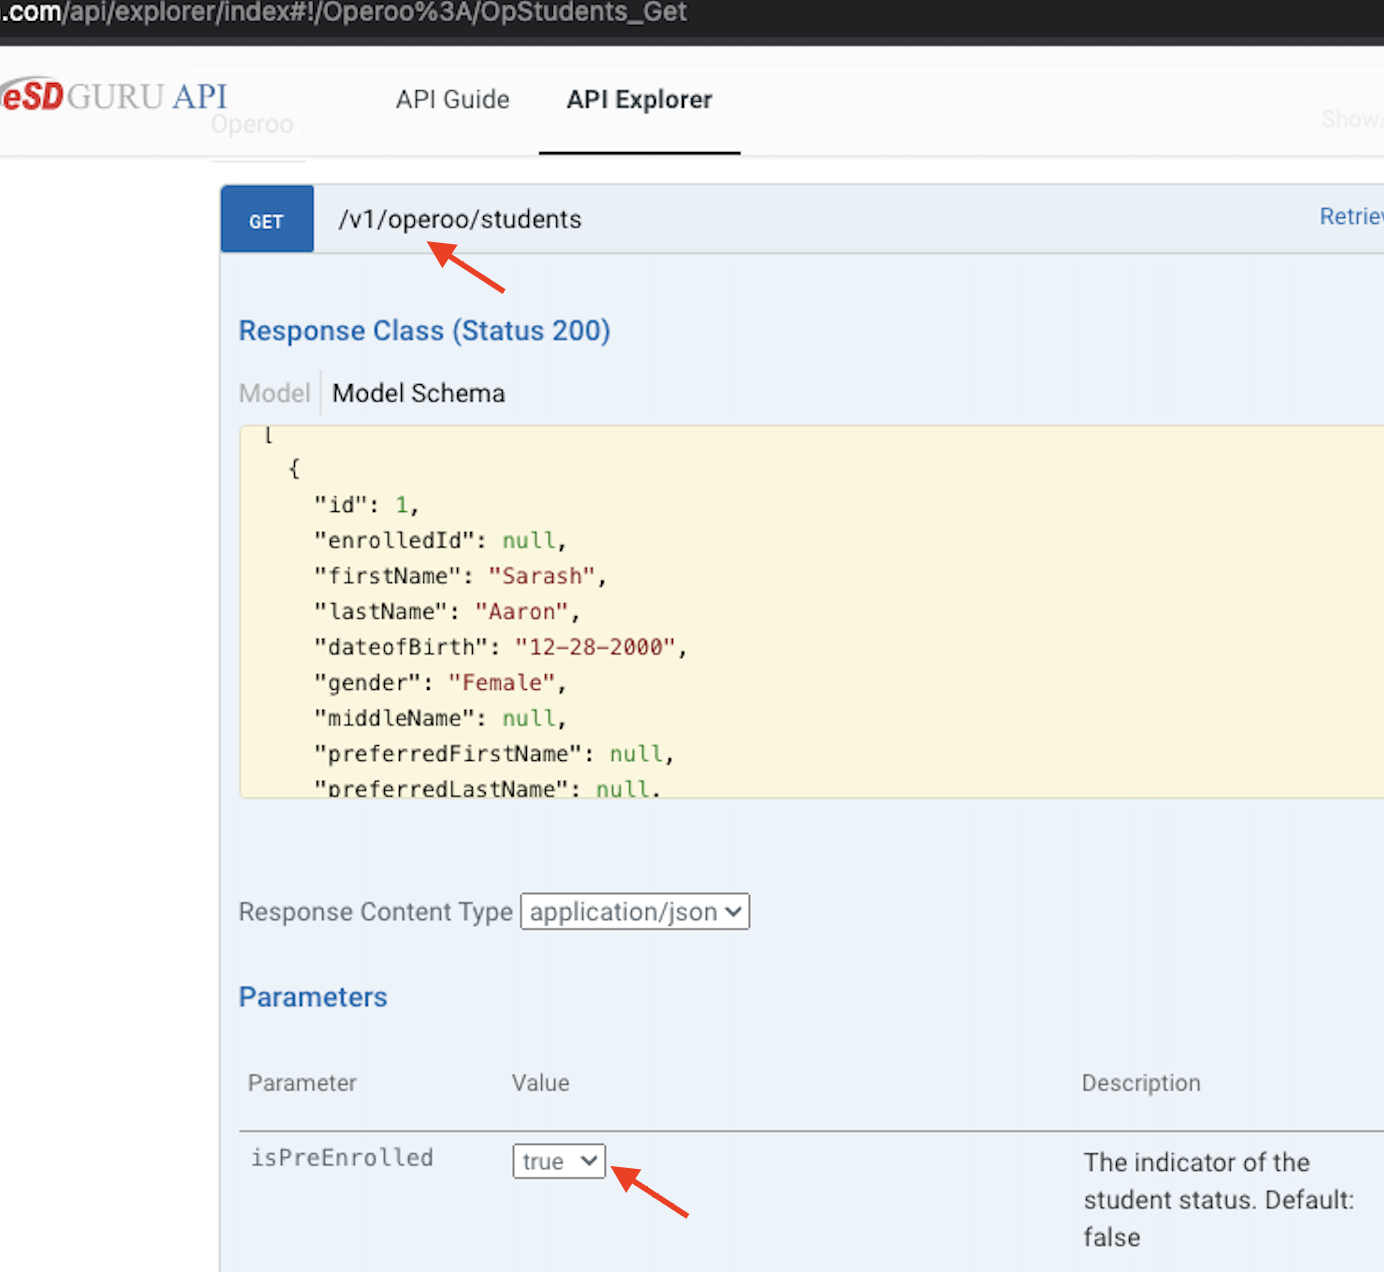Click the eSD GURU API logo
Screen dimensions: 1384x1272
coord(114,96)
